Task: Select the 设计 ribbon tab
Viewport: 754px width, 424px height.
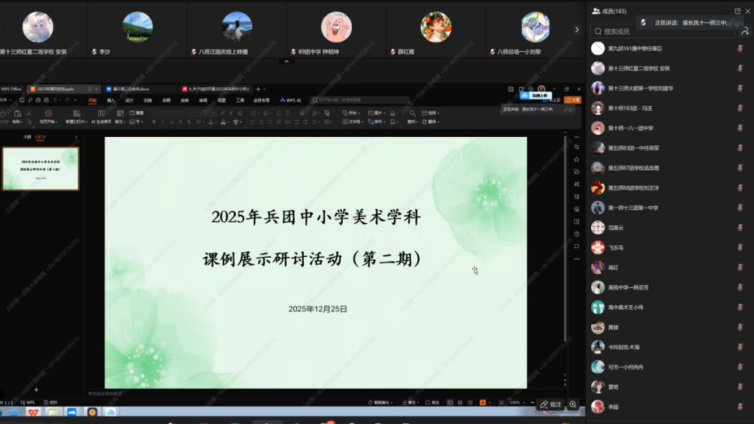Action: click(x=129, y=100)
